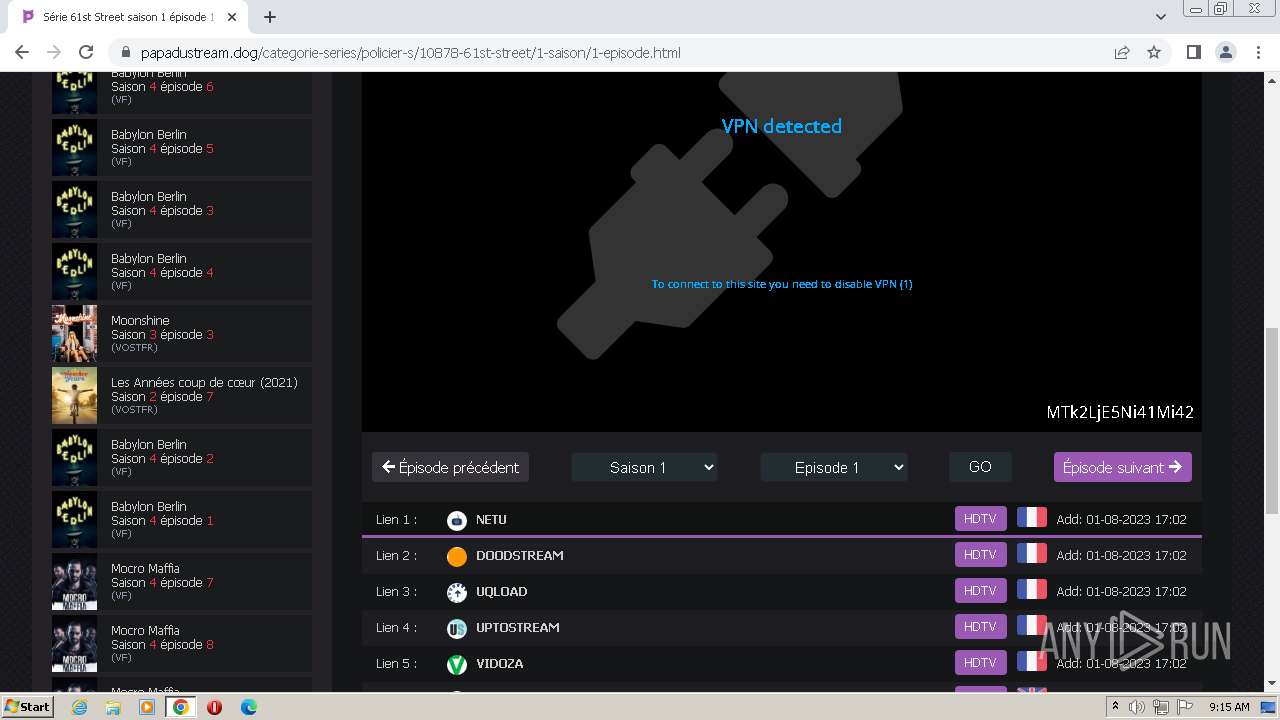Click the HDTV badge on the DOODSTREAM row
The height and width of the screenshot is (720, 1280).
pyautogui.click(x=980, y=555)
